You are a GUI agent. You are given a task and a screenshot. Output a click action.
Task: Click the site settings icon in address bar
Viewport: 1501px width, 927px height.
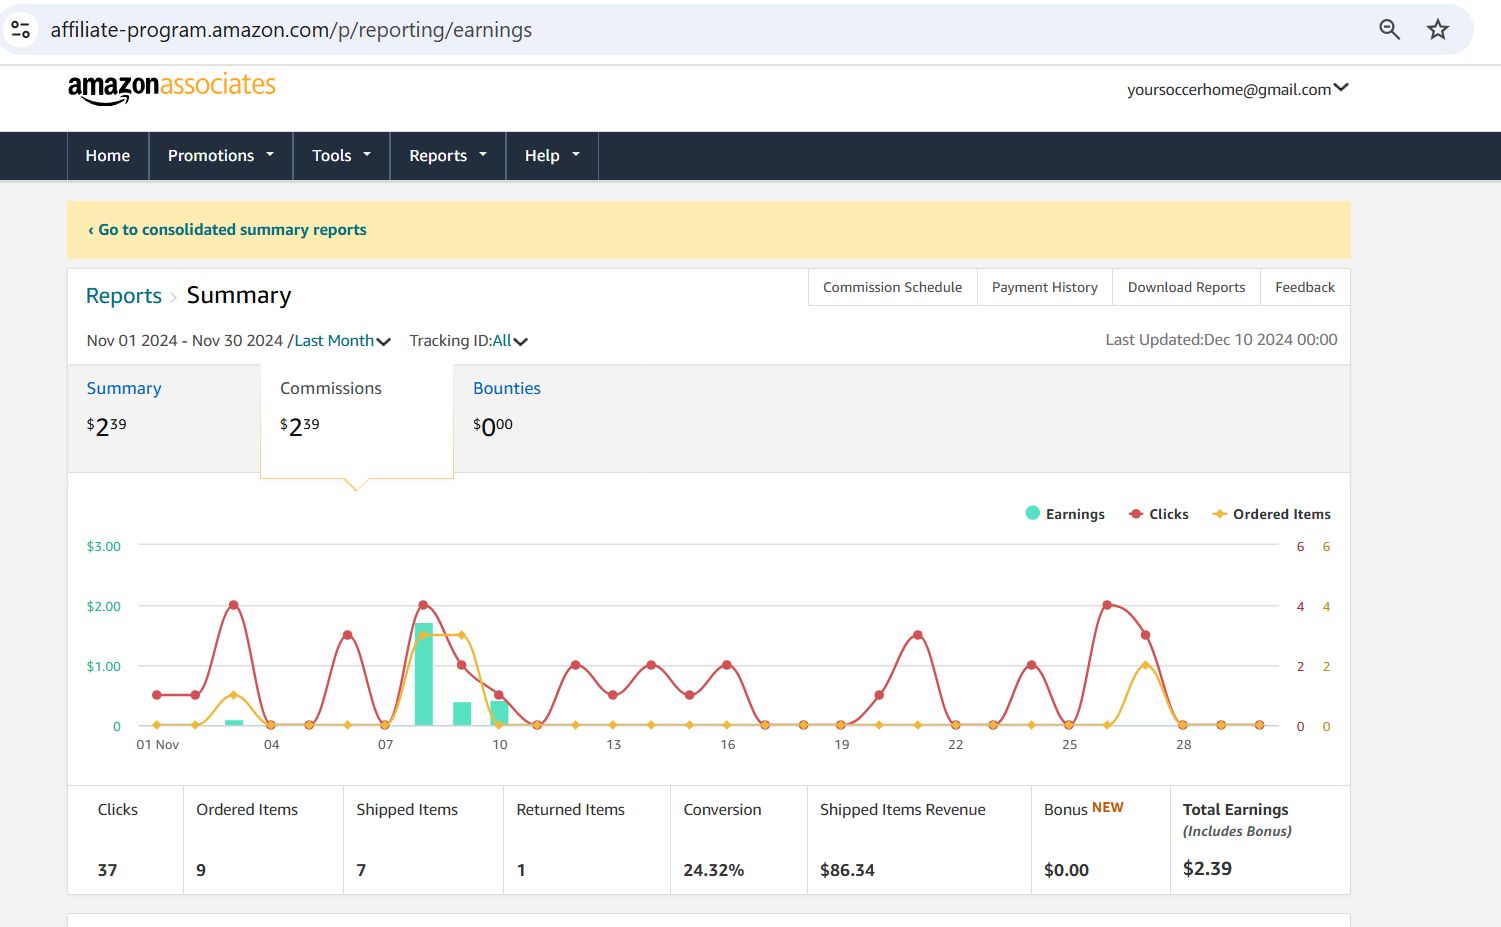[20, 29]
